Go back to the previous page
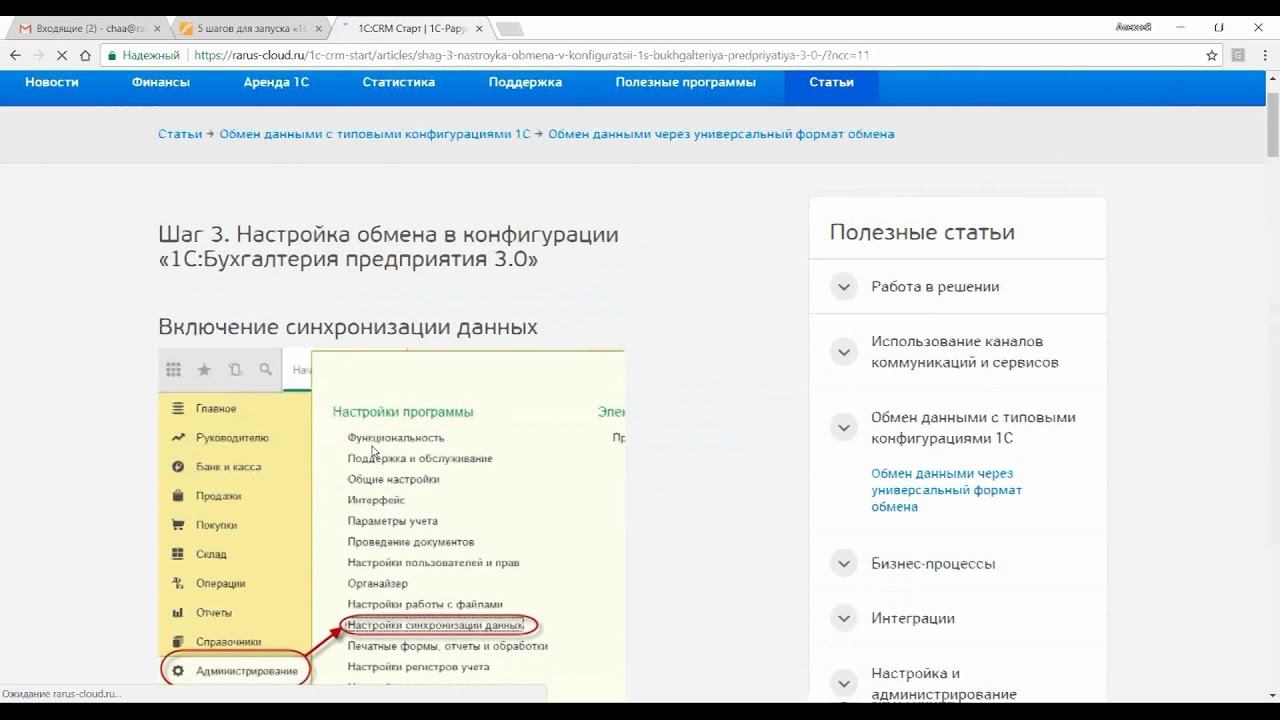This screenshot has width=1280, height=720. tap(15, 56)
